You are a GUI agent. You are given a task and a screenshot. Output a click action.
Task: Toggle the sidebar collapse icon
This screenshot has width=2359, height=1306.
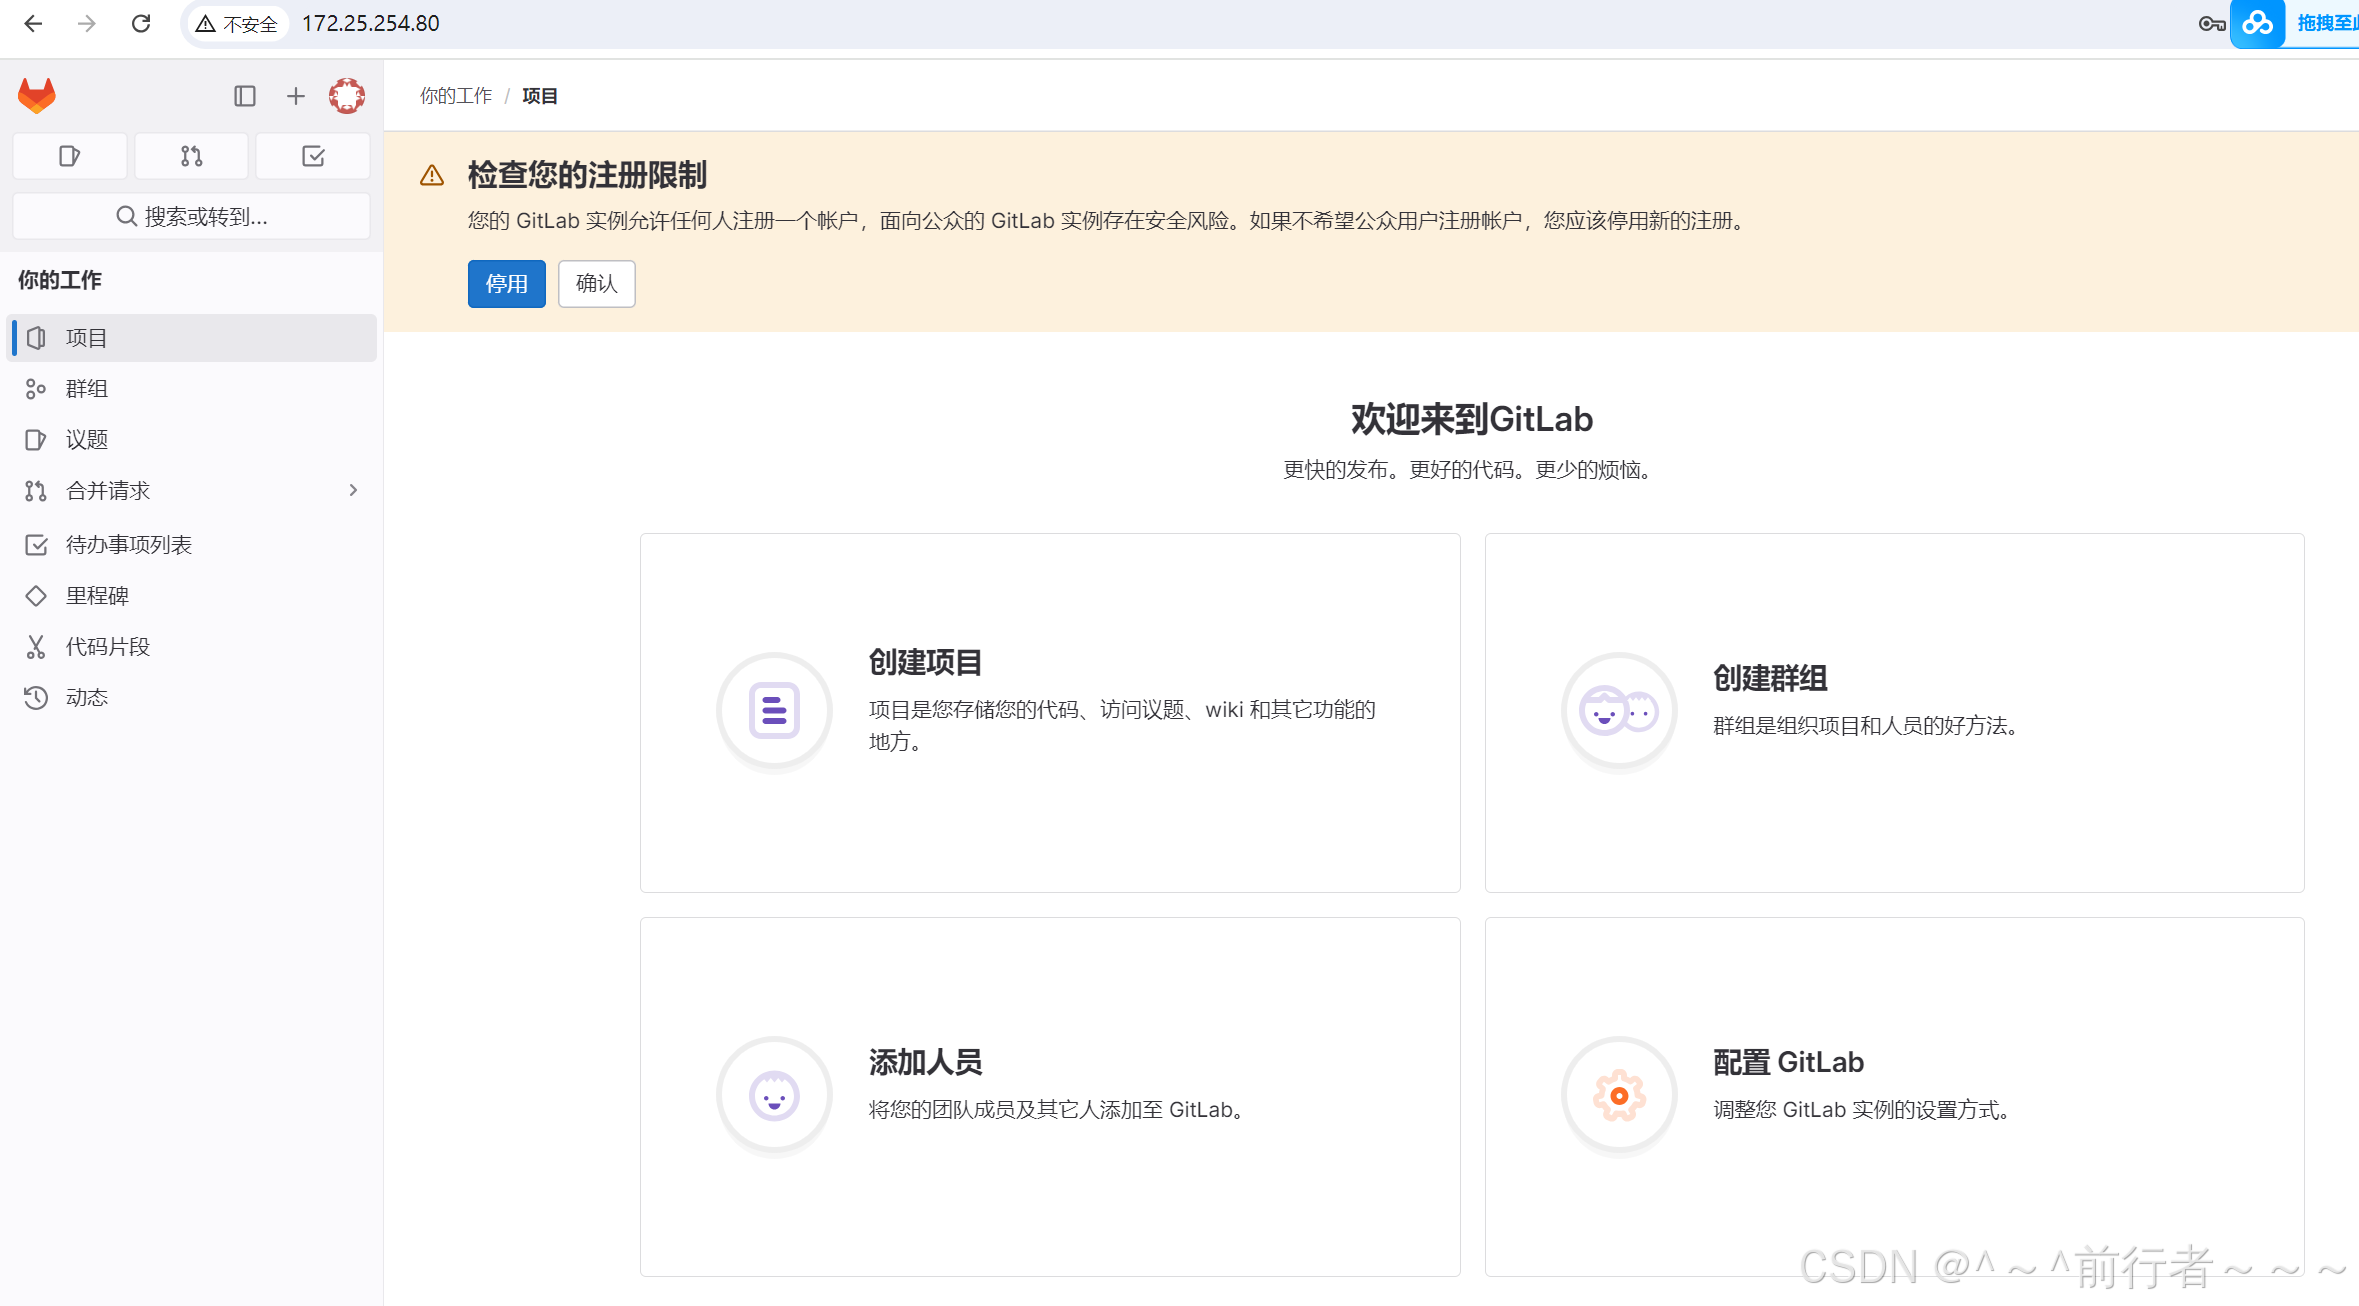pos(245,96)
